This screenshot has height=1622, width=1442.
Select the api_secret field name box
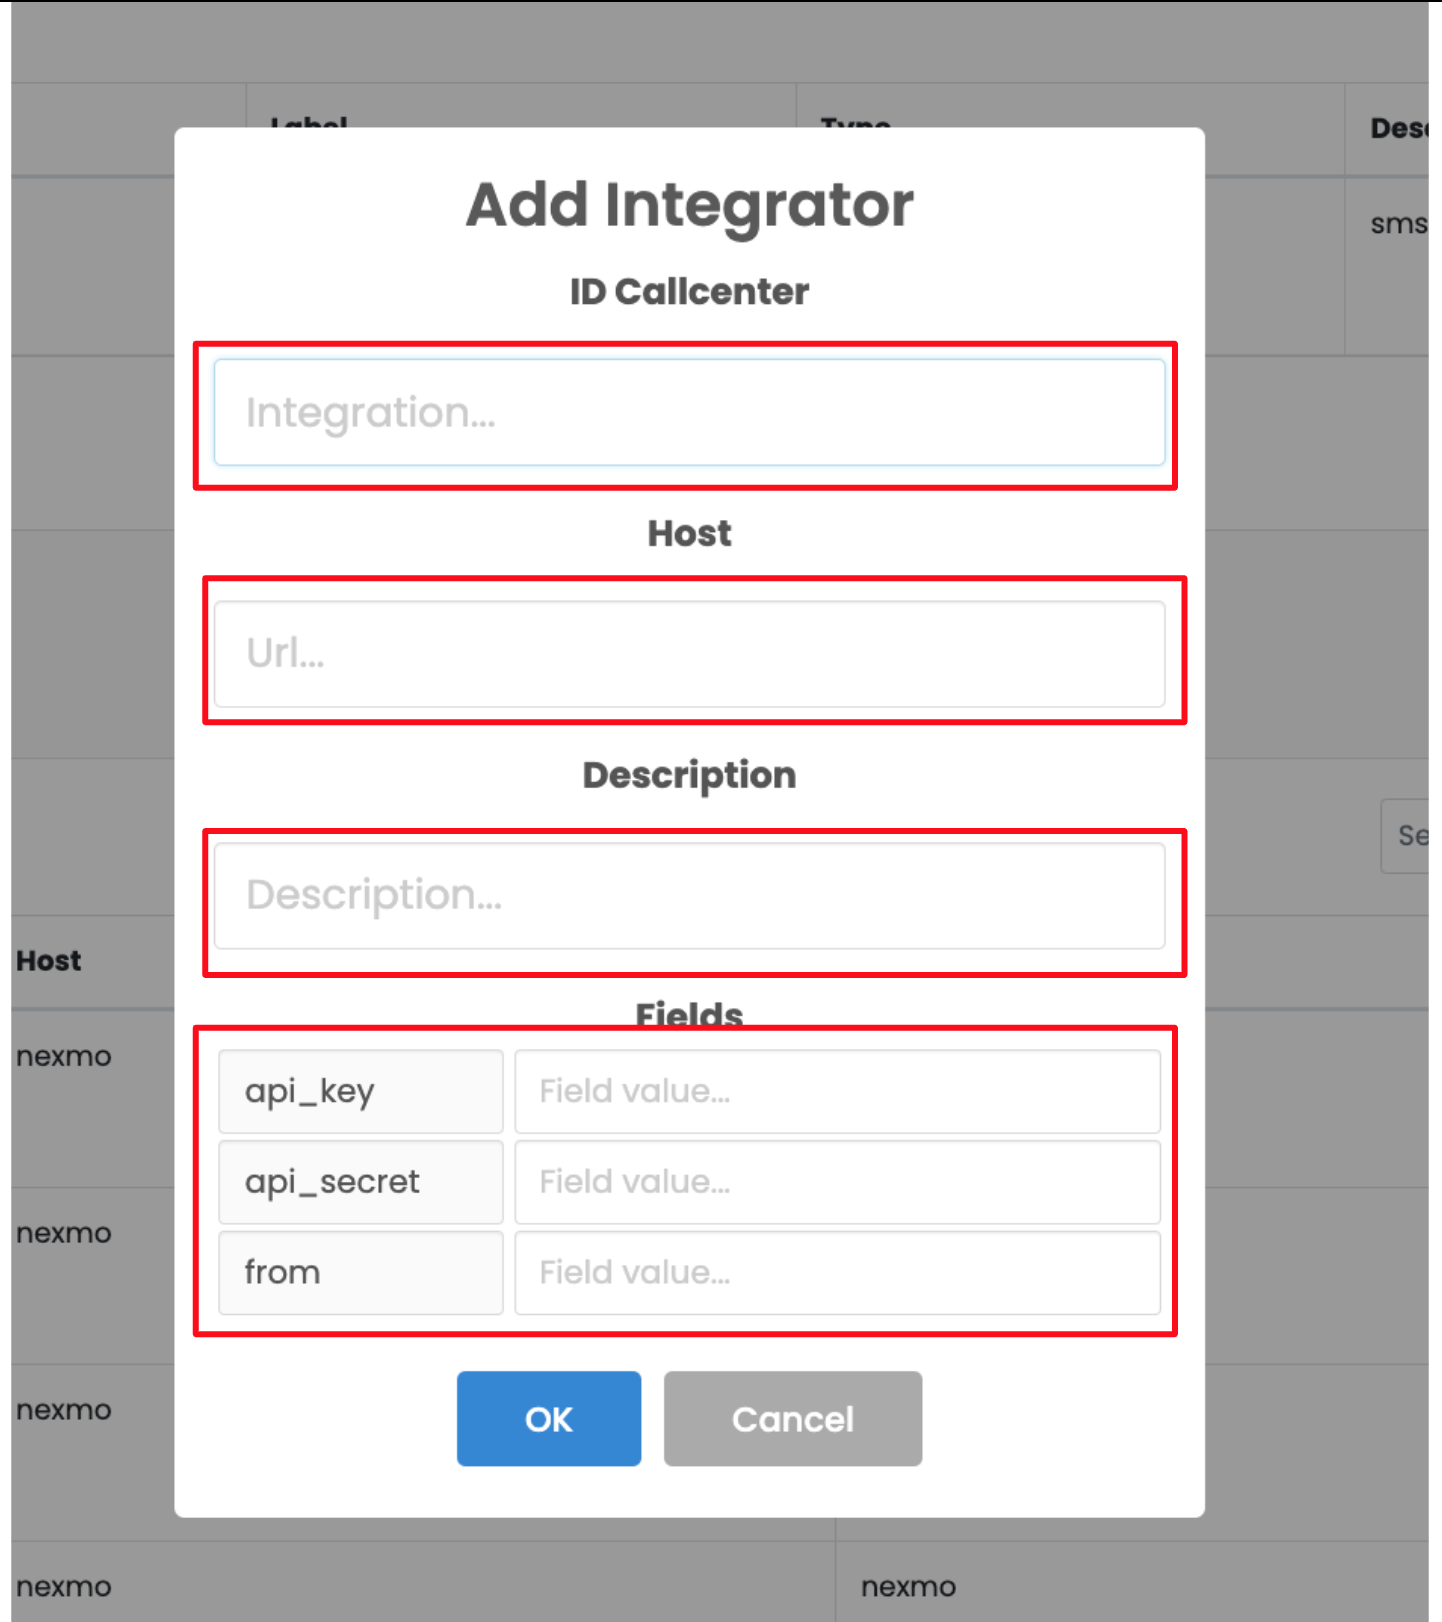(x=360, y=1182)
